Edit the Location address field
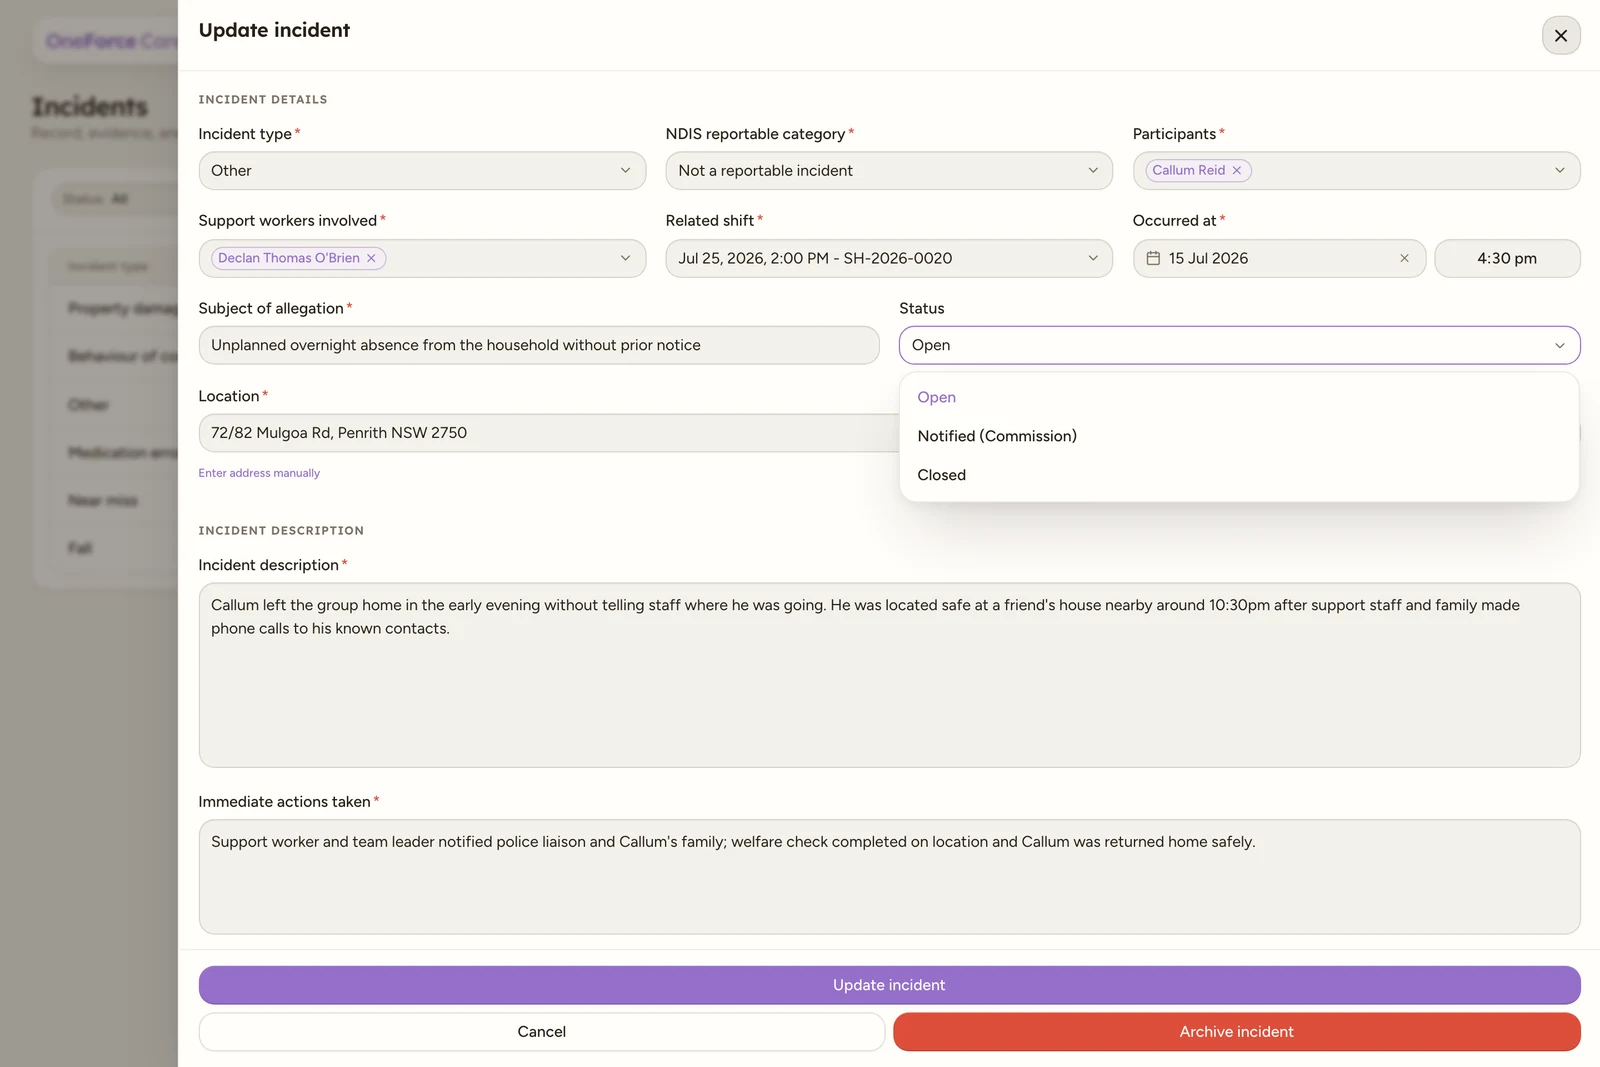 coord(550,433)
